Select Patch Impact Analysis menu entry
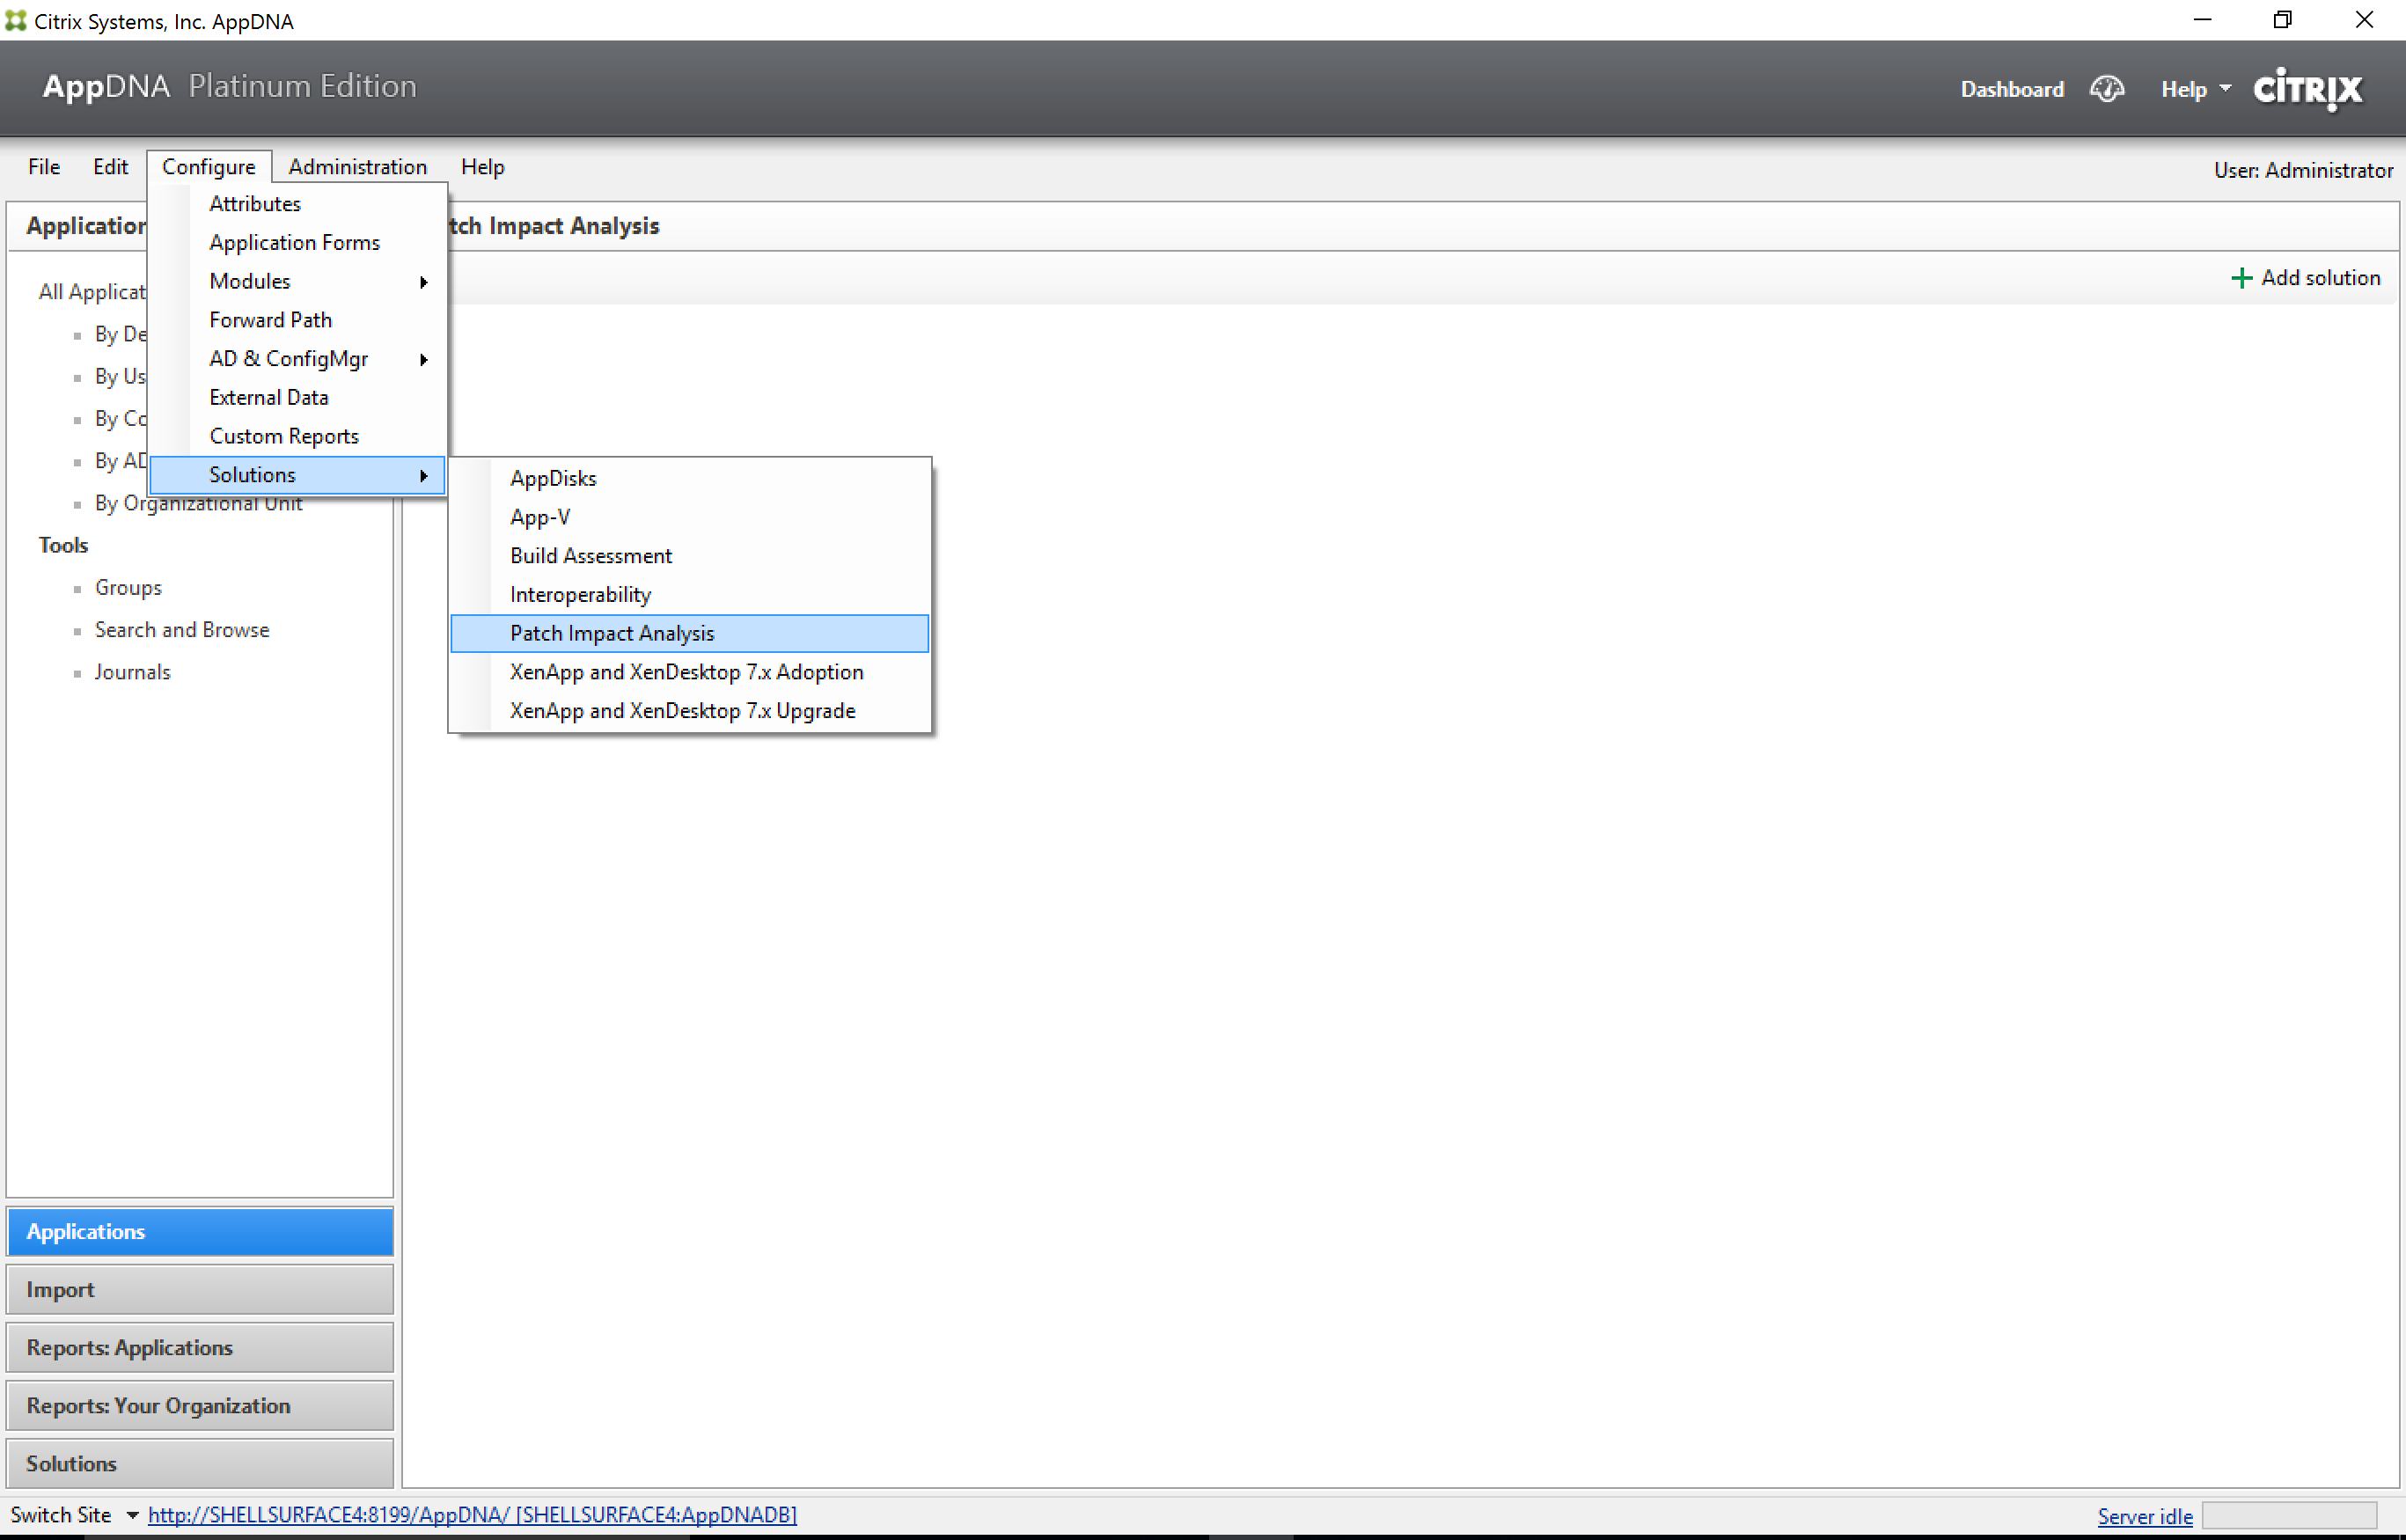 (612, 633)
